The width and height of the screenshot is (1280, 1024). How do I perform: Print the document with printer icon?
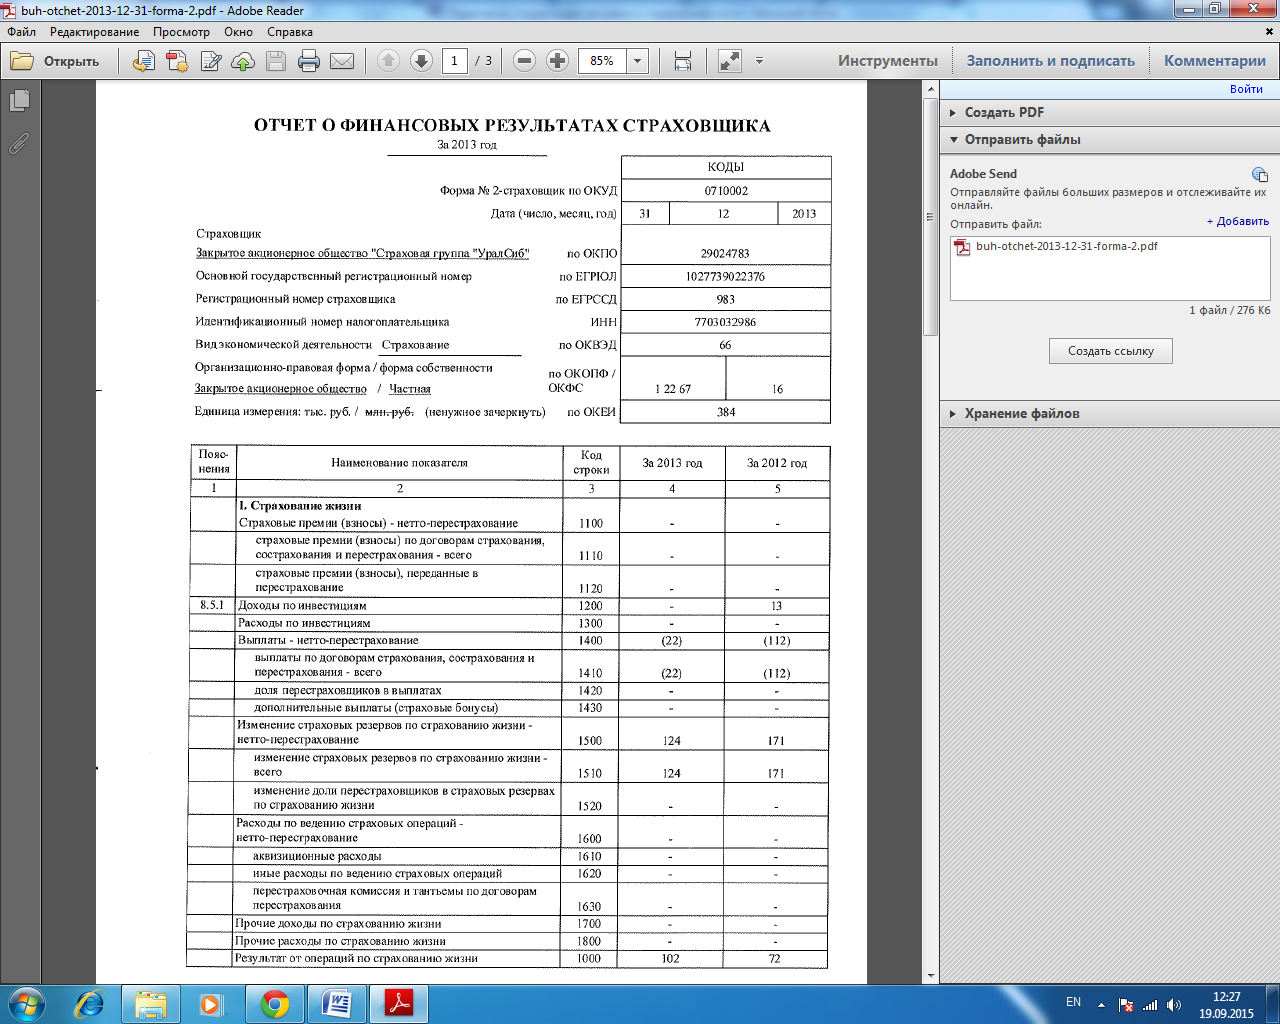click(x=309, y=61)
